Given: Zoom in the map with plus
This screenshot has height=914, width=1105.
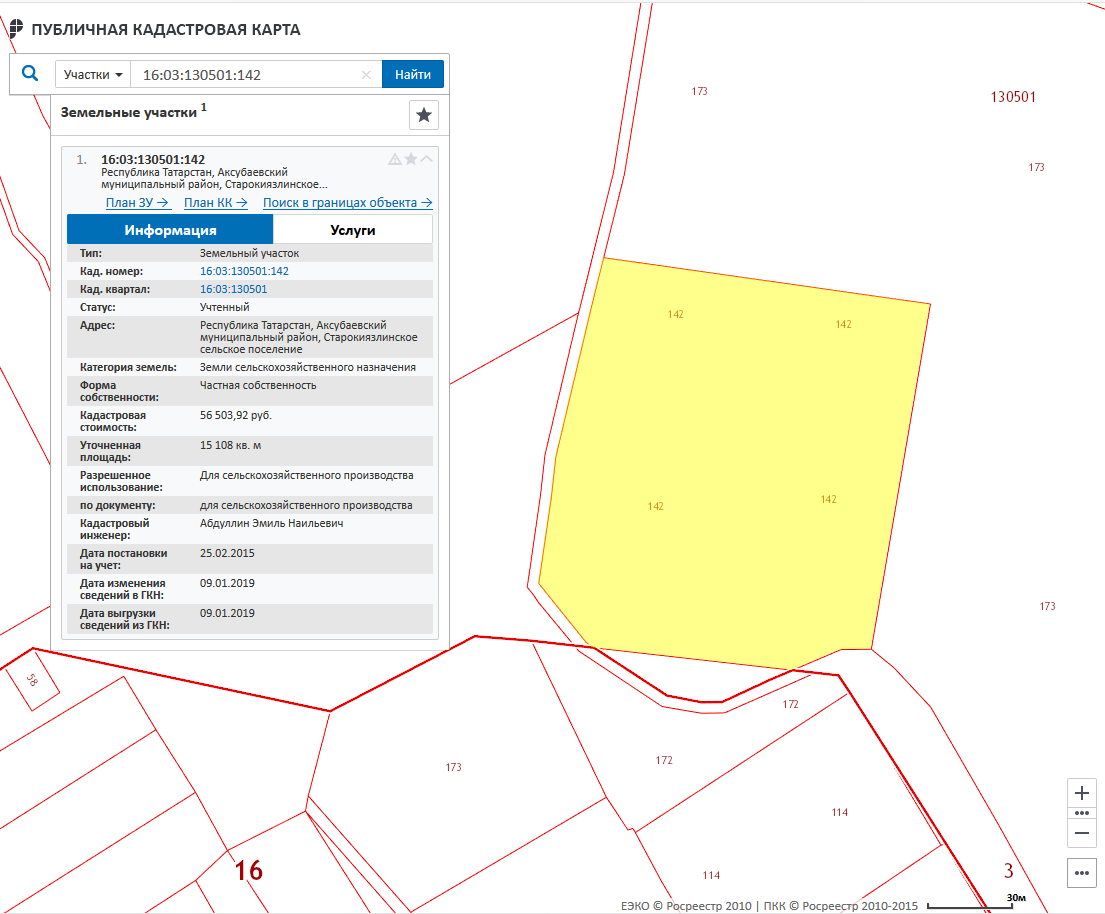Looking at the screenshot, I should click(x=1081, y=793).
